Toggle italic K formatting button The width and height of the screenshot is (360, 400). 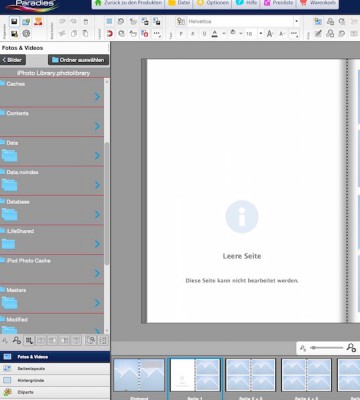click(x=193, y=34)
